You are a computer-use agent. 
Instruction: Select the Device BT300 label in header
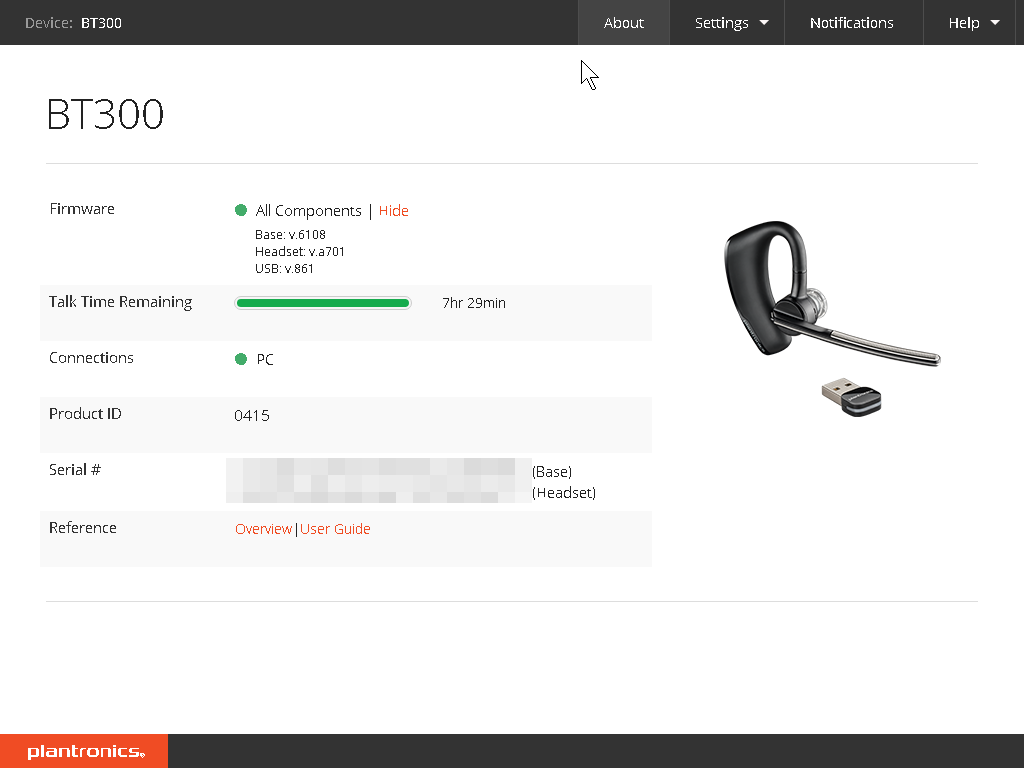pos(73,23)
